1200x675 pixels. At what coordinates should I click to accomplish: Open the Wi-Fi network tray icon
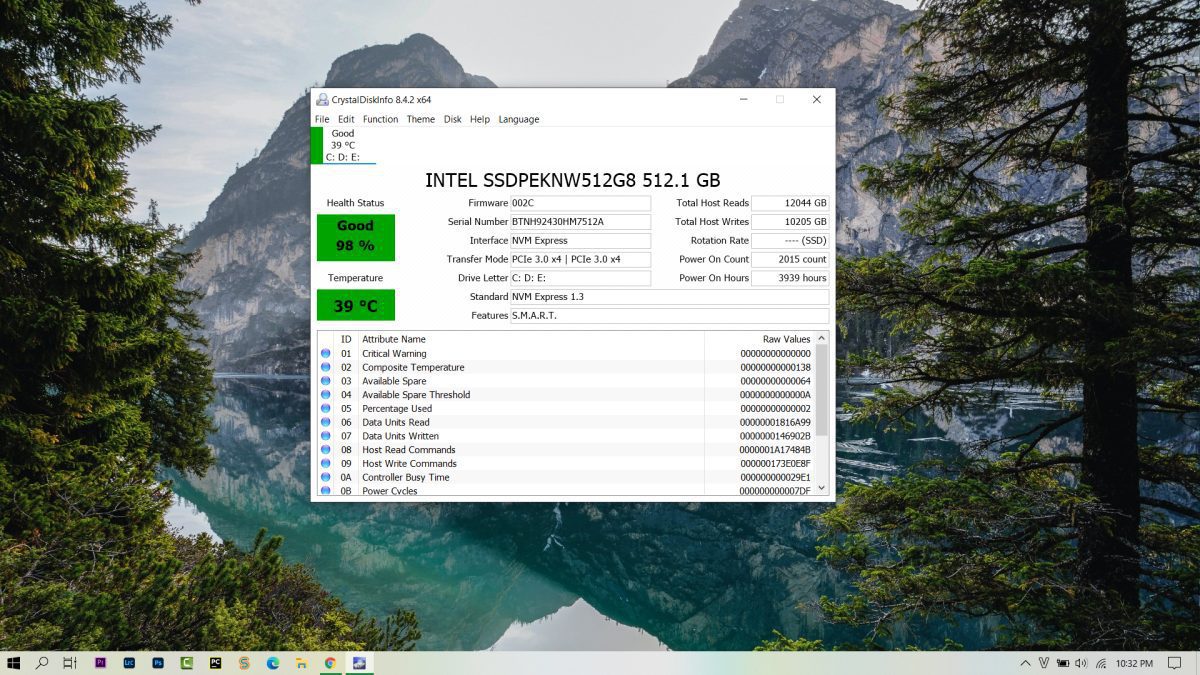pyautogui.click(x=1101, y=663)
